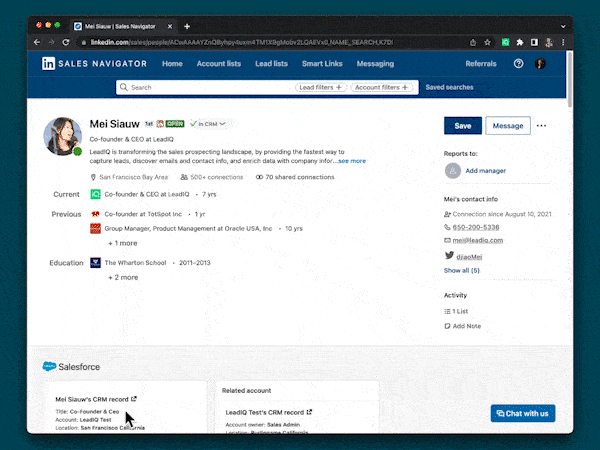Open the Extensions puzzle icon
The height and width of the screenshot is (450, 600).
[x=520, y=42]
